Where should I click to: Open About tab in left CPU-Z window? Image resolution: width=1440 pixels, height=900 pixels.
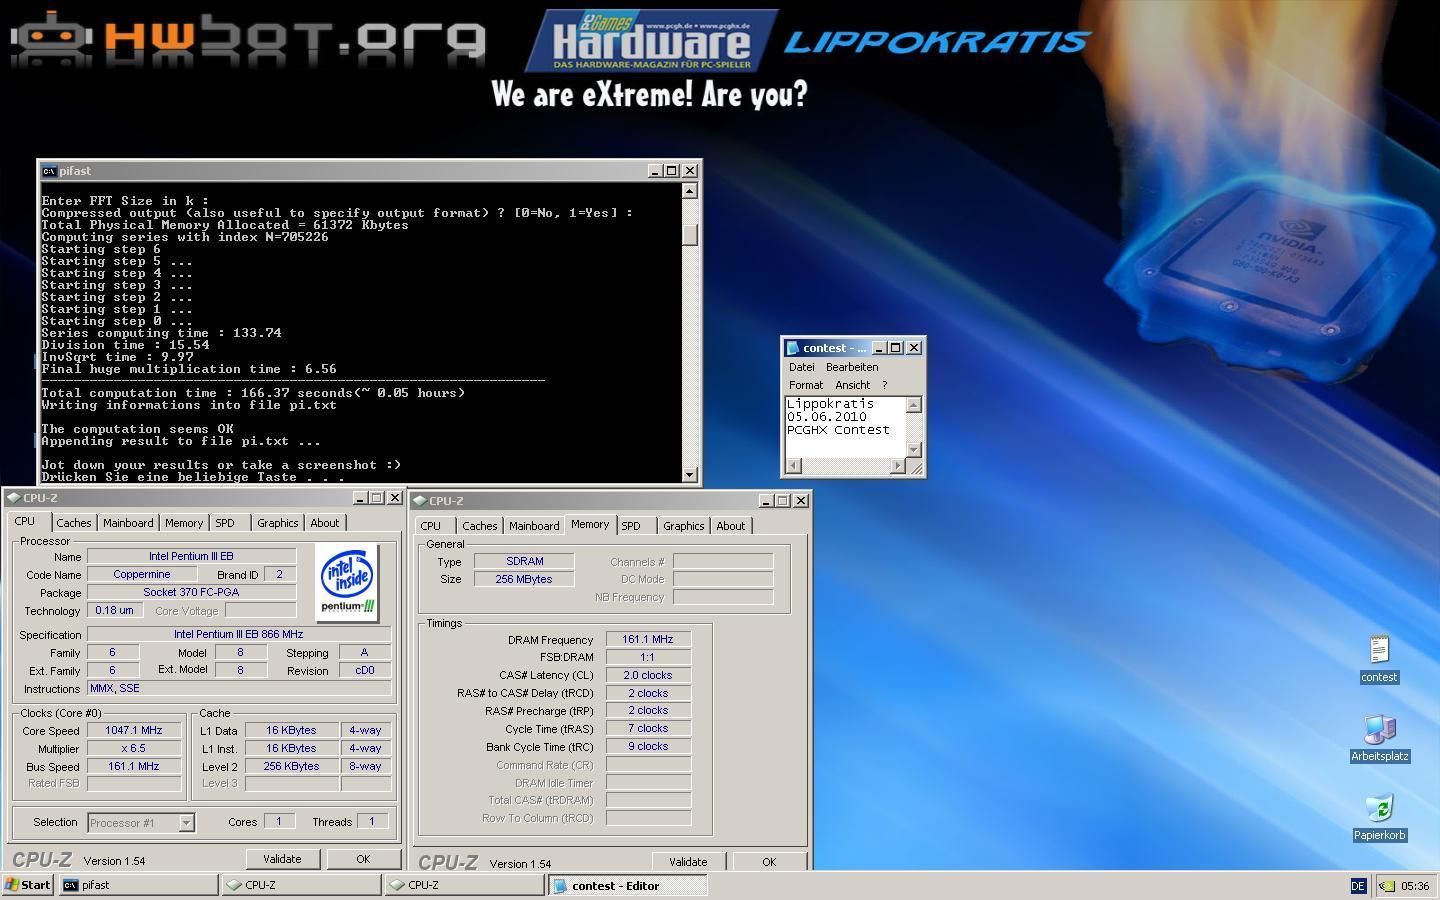(324, 523)
